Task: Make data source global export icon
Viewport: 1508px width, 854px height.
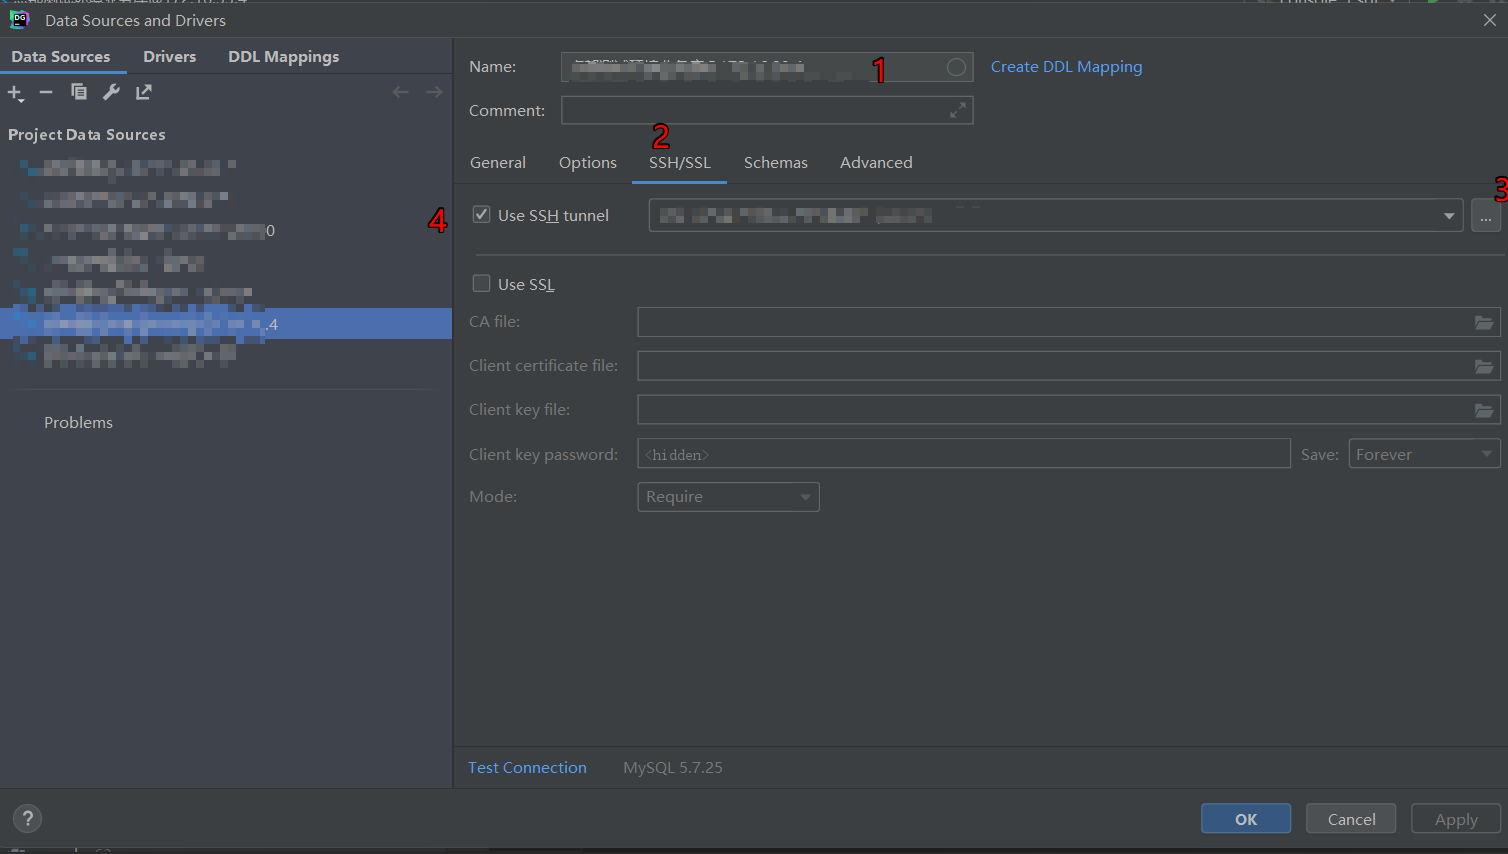Action: (x=144, y=92)
